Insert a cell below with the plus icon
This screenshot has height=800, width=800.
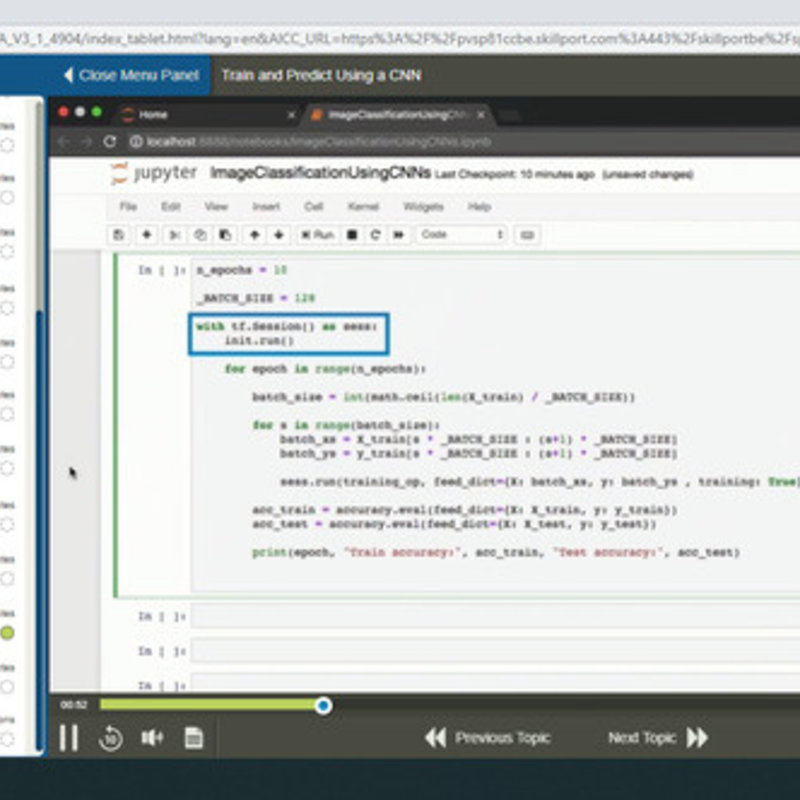tap(147, 235)
